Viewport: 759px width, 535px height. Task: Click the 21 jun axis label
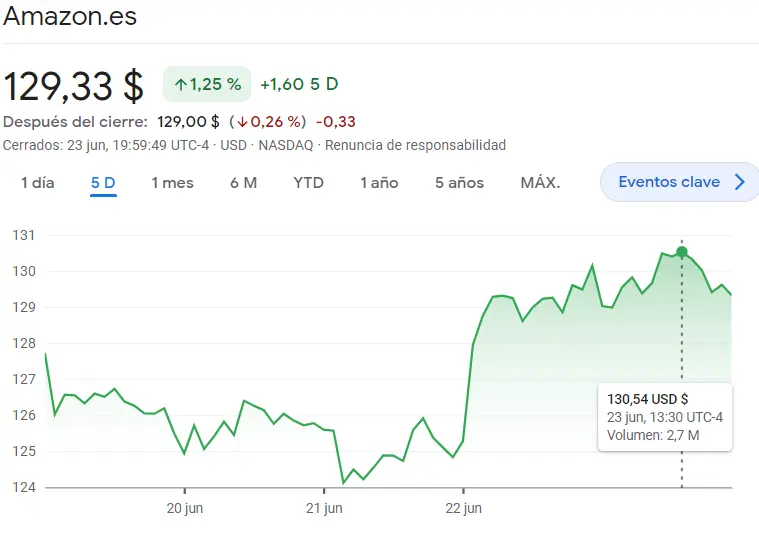[324, 508]
